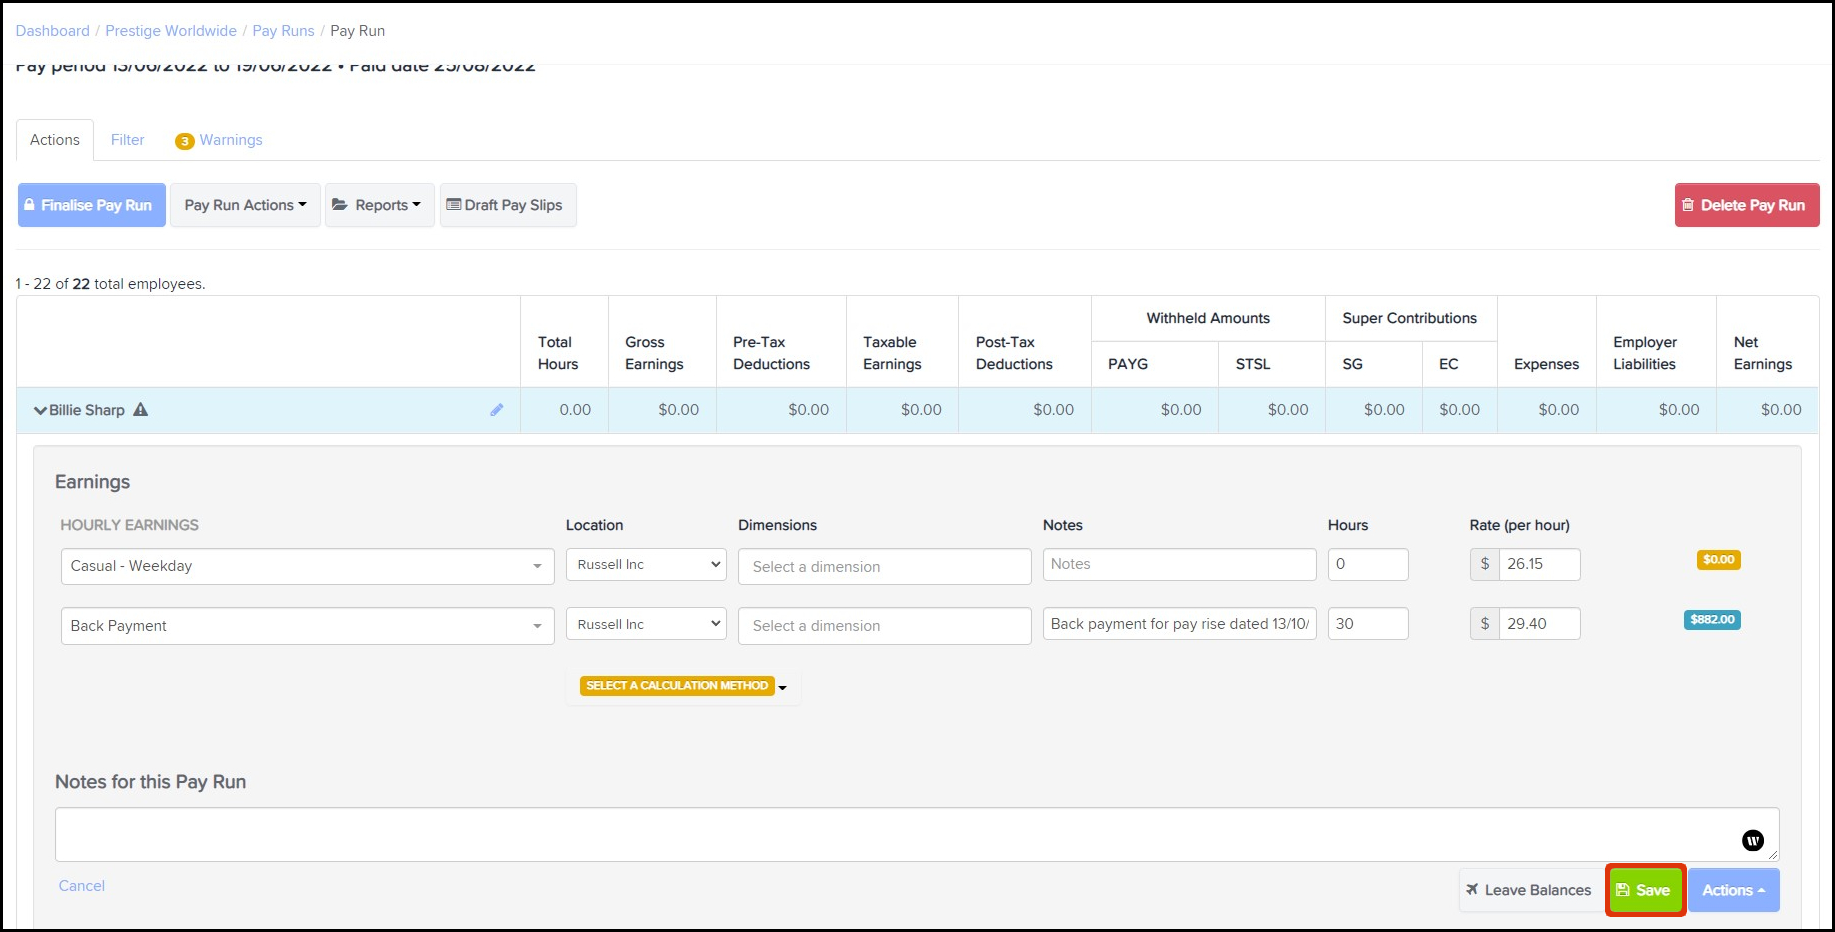Click the Finalise Pay Run button
This screenshot has width=1835, height=932.
(x=92, y=205)
